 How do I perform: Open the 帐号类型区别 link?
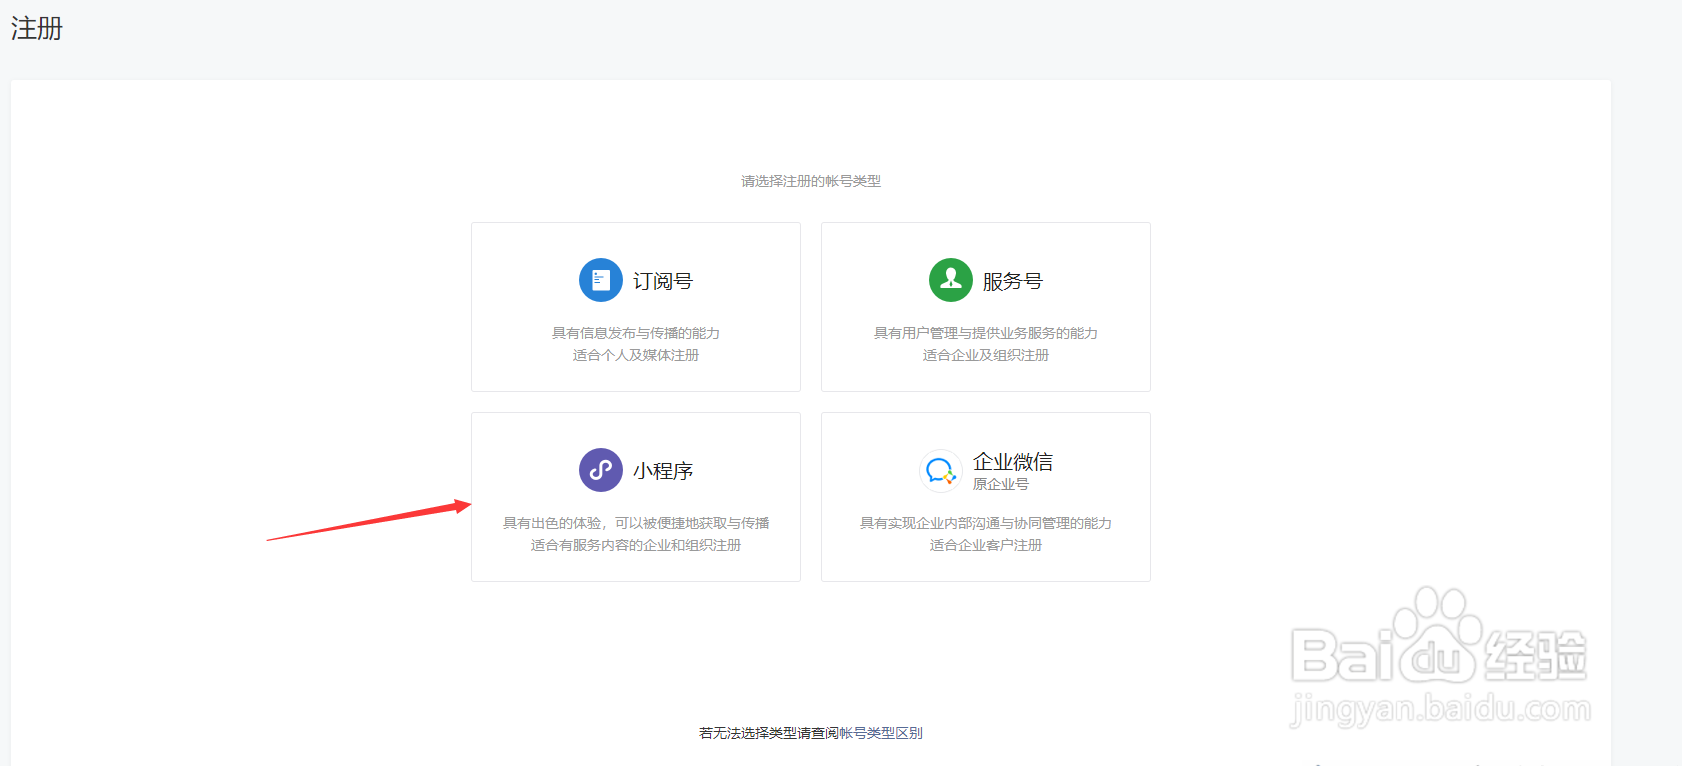(x=881, y=733)
